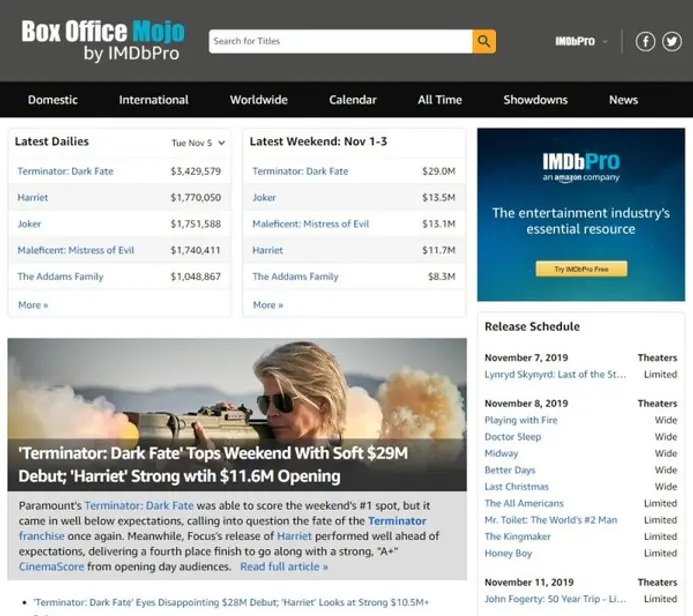Open the Terminator headline image
This screenshot has height=616, width=693.
[x=237, y=390]
